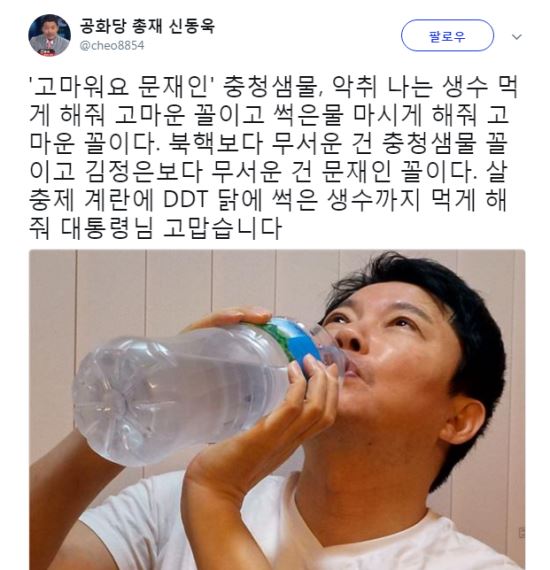This screenshot has height=570, width=550.
Task: Open the display name 공화당 총재 신동욱
Action: click(x=147, y=27)
